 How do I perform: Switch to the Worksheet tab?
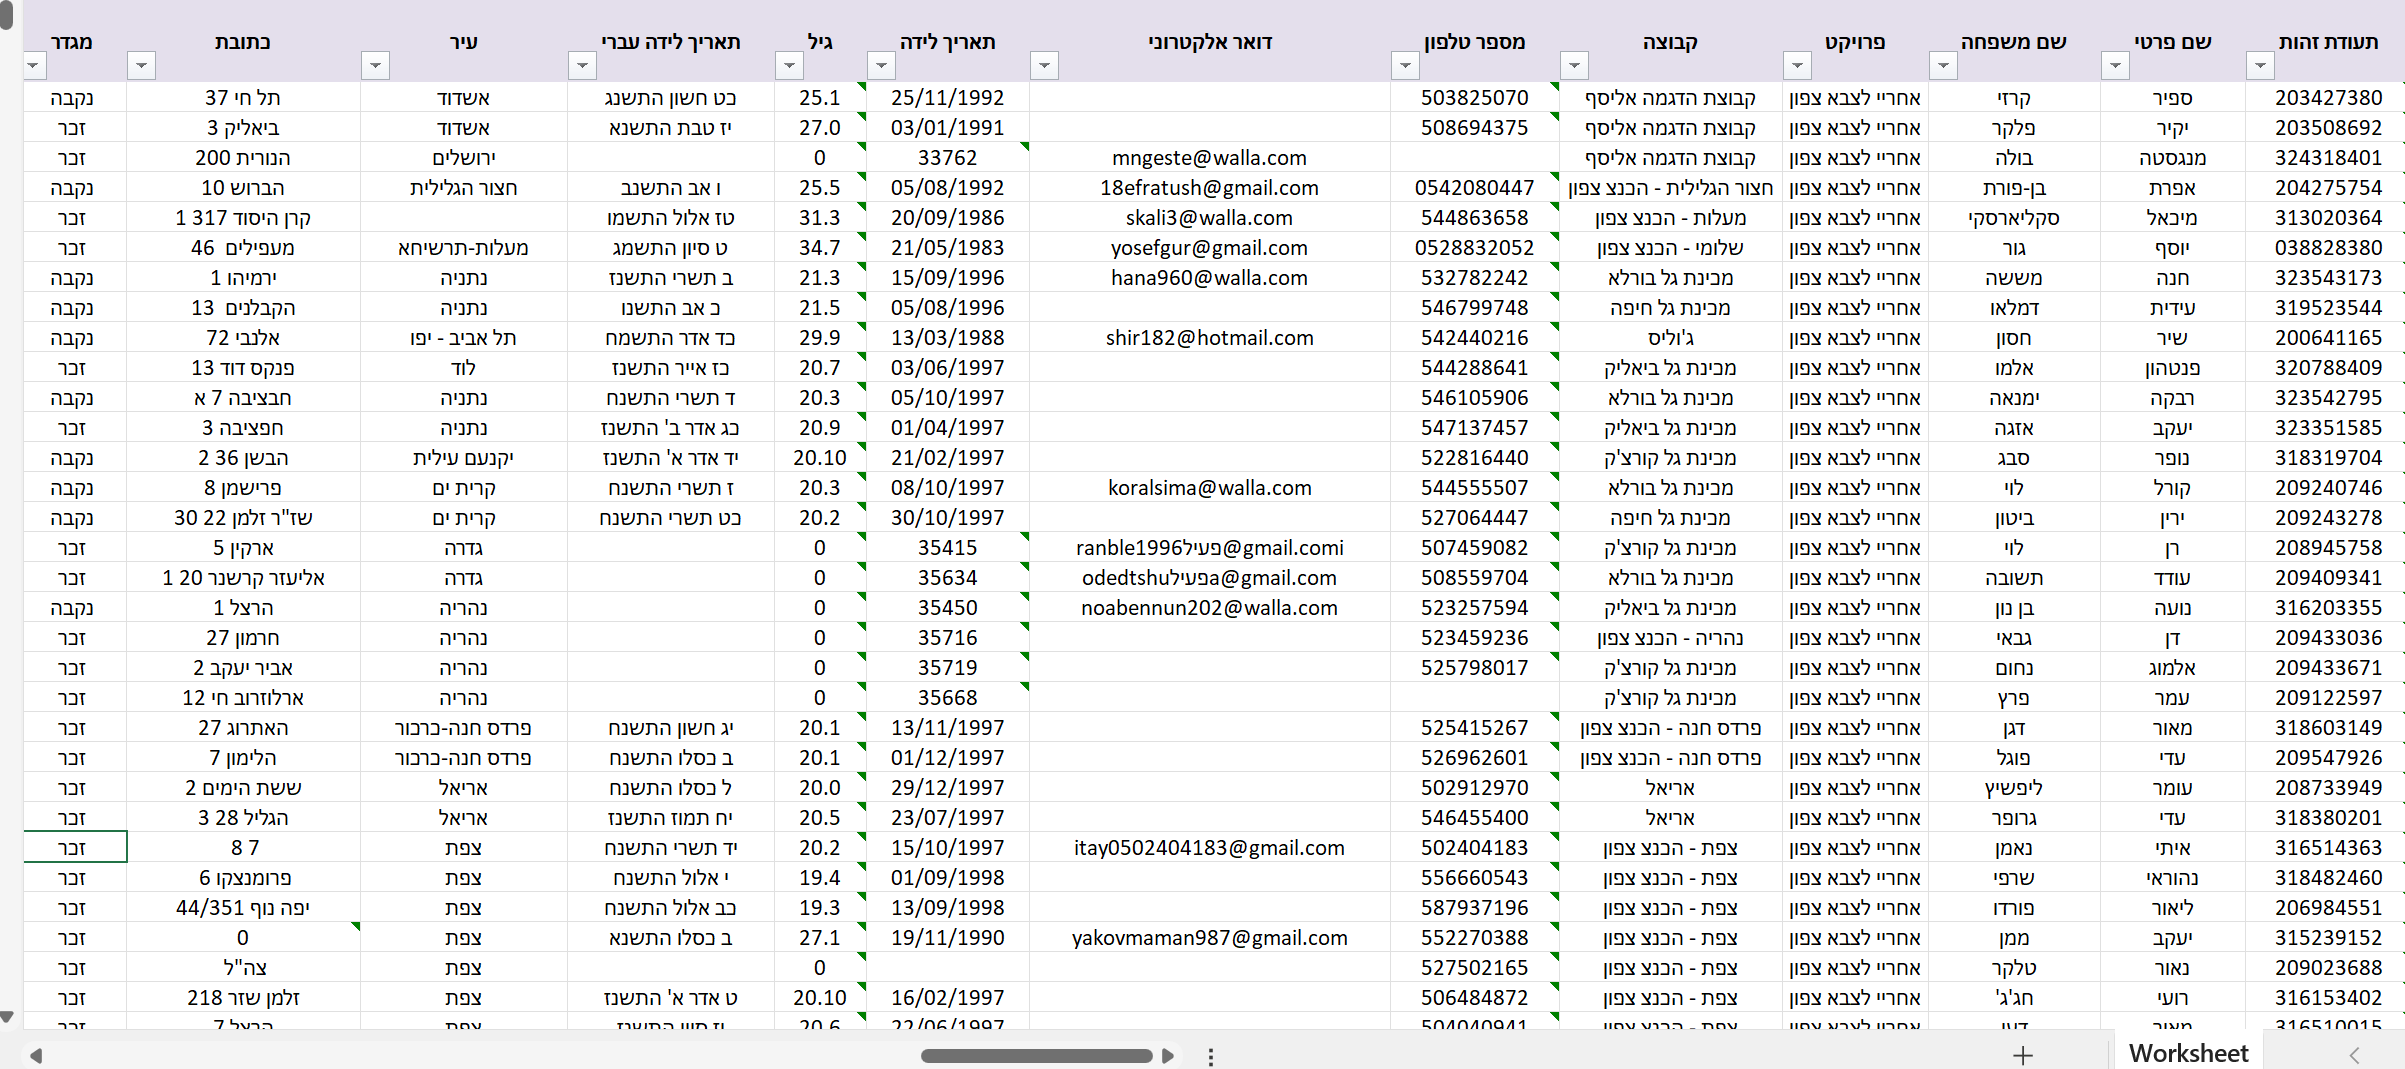[2188, 1053]
